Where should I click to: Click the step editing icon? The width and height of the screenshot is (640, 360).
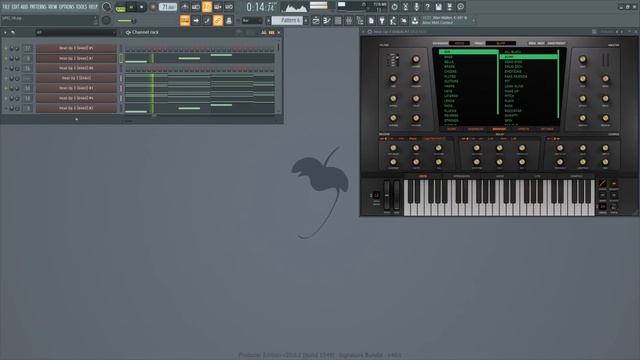207,20
